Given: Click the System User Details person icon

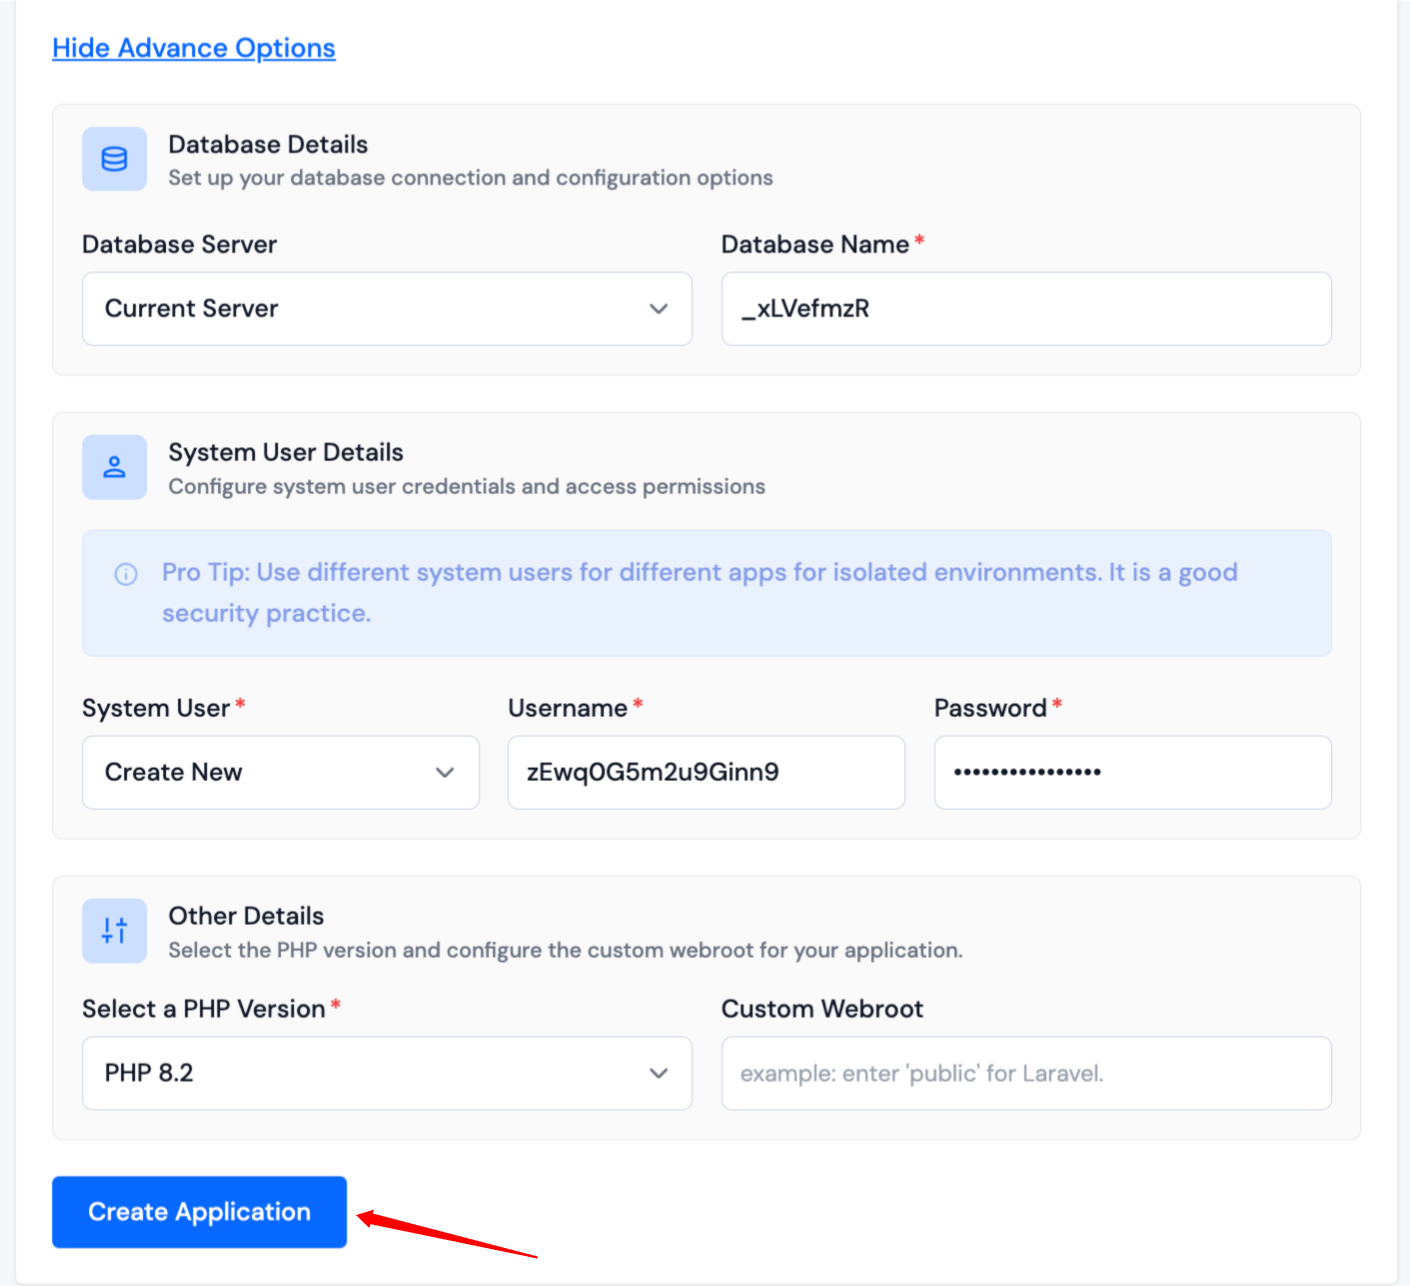Looking at the screenshot, I should [x=114, y=467].
